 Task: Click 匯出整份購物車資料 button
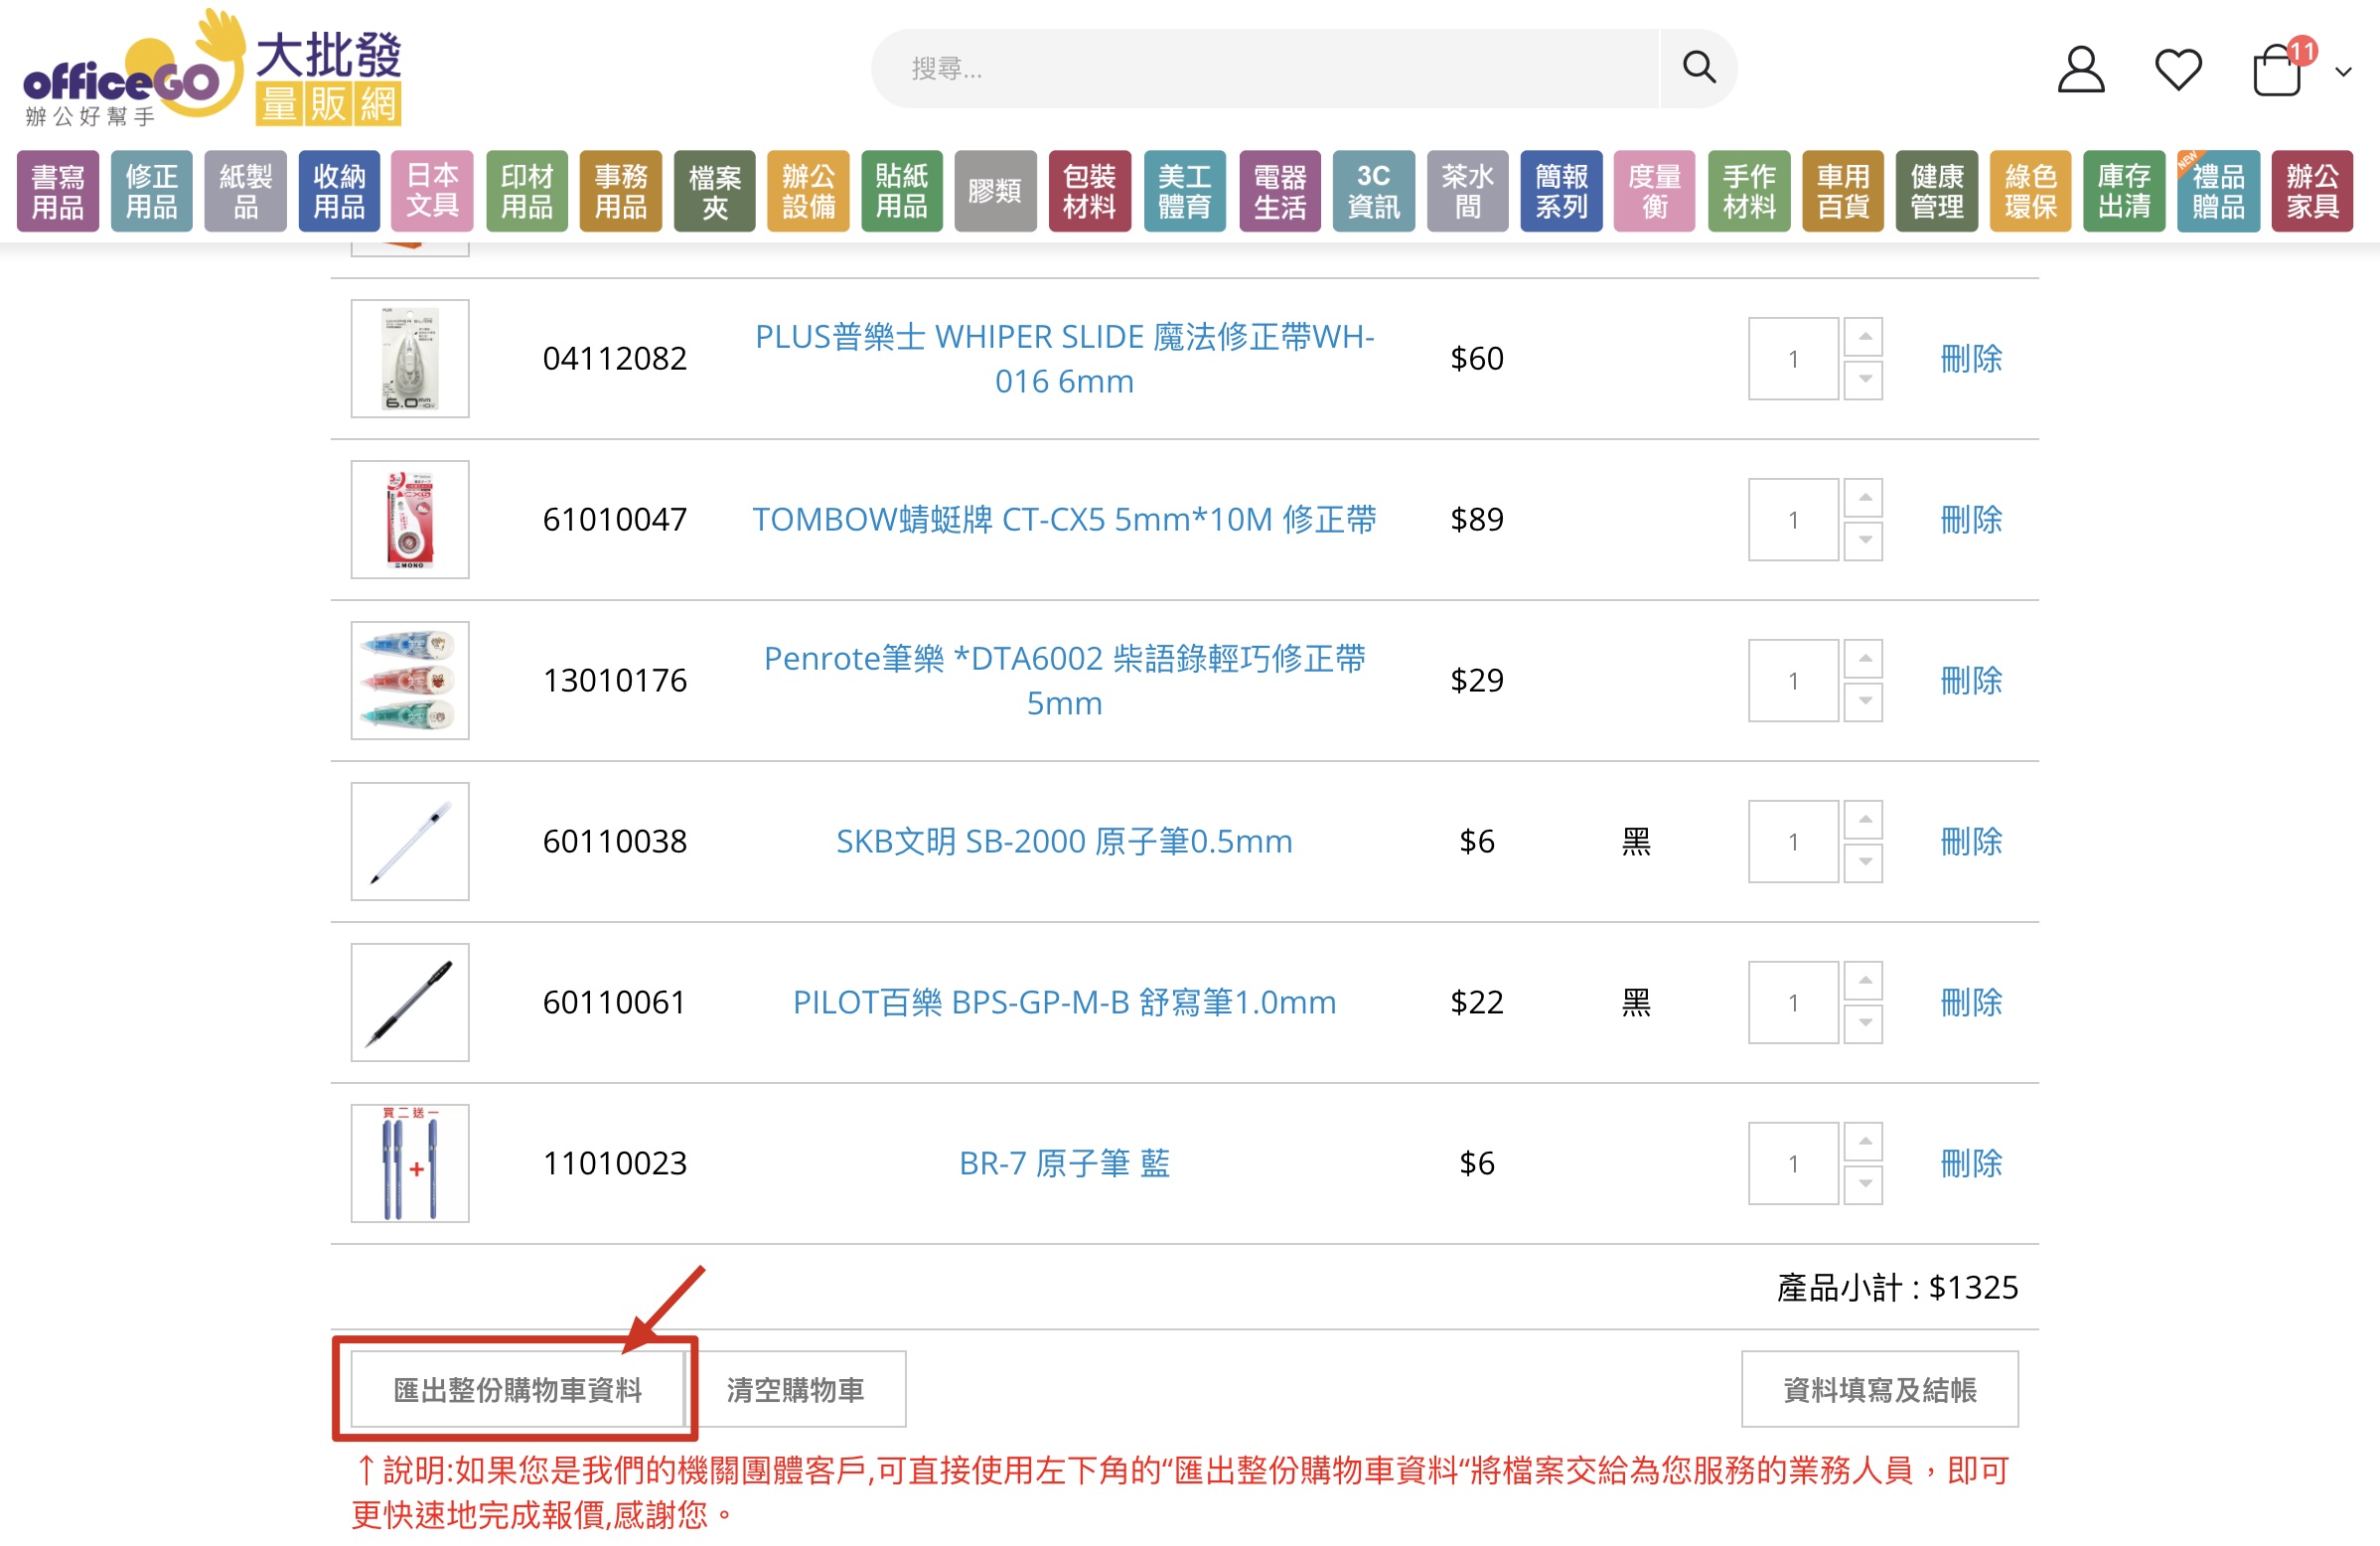pyautogui.click(x=517, y=1390)
